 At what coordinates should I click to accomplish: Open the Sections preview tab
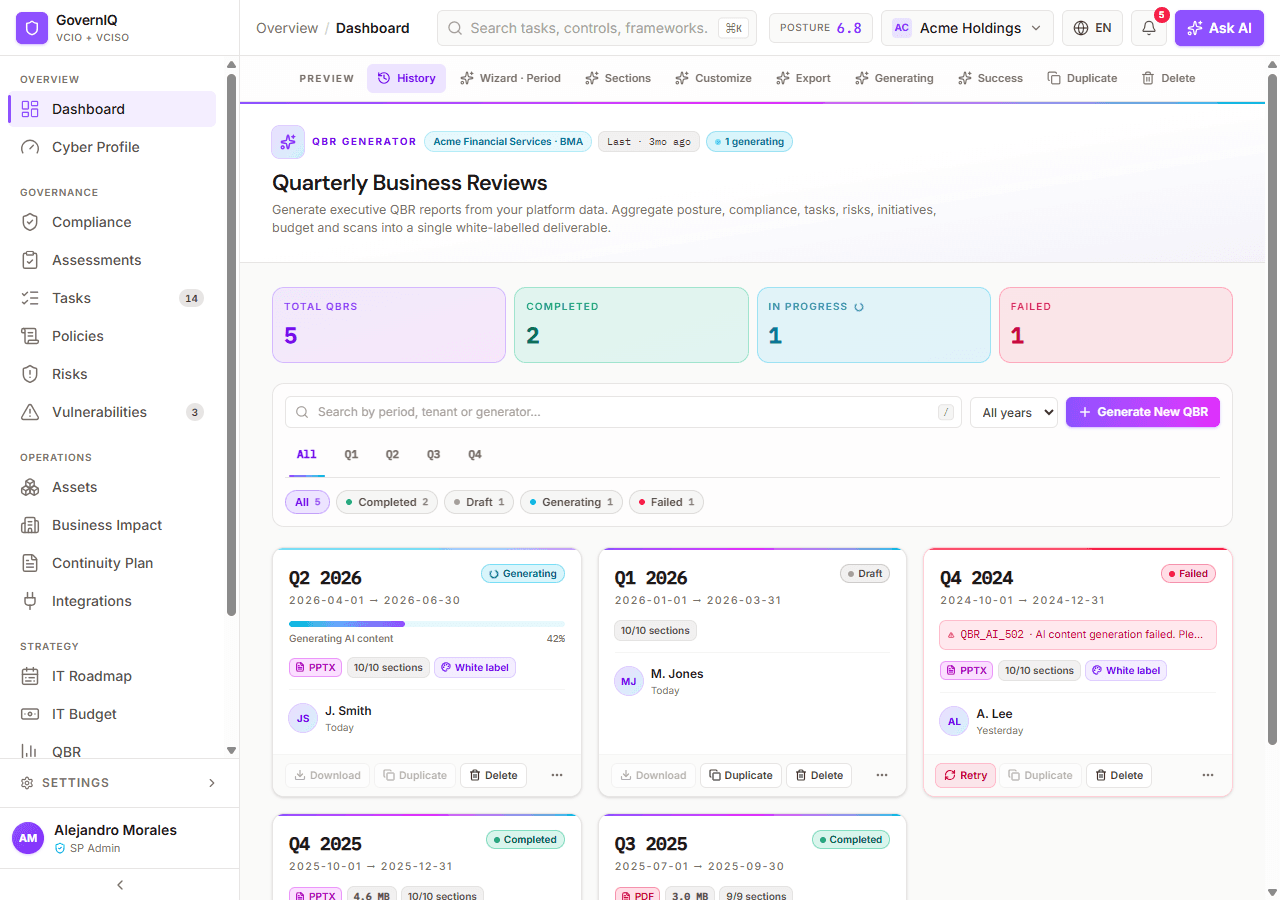pos(618,78)
